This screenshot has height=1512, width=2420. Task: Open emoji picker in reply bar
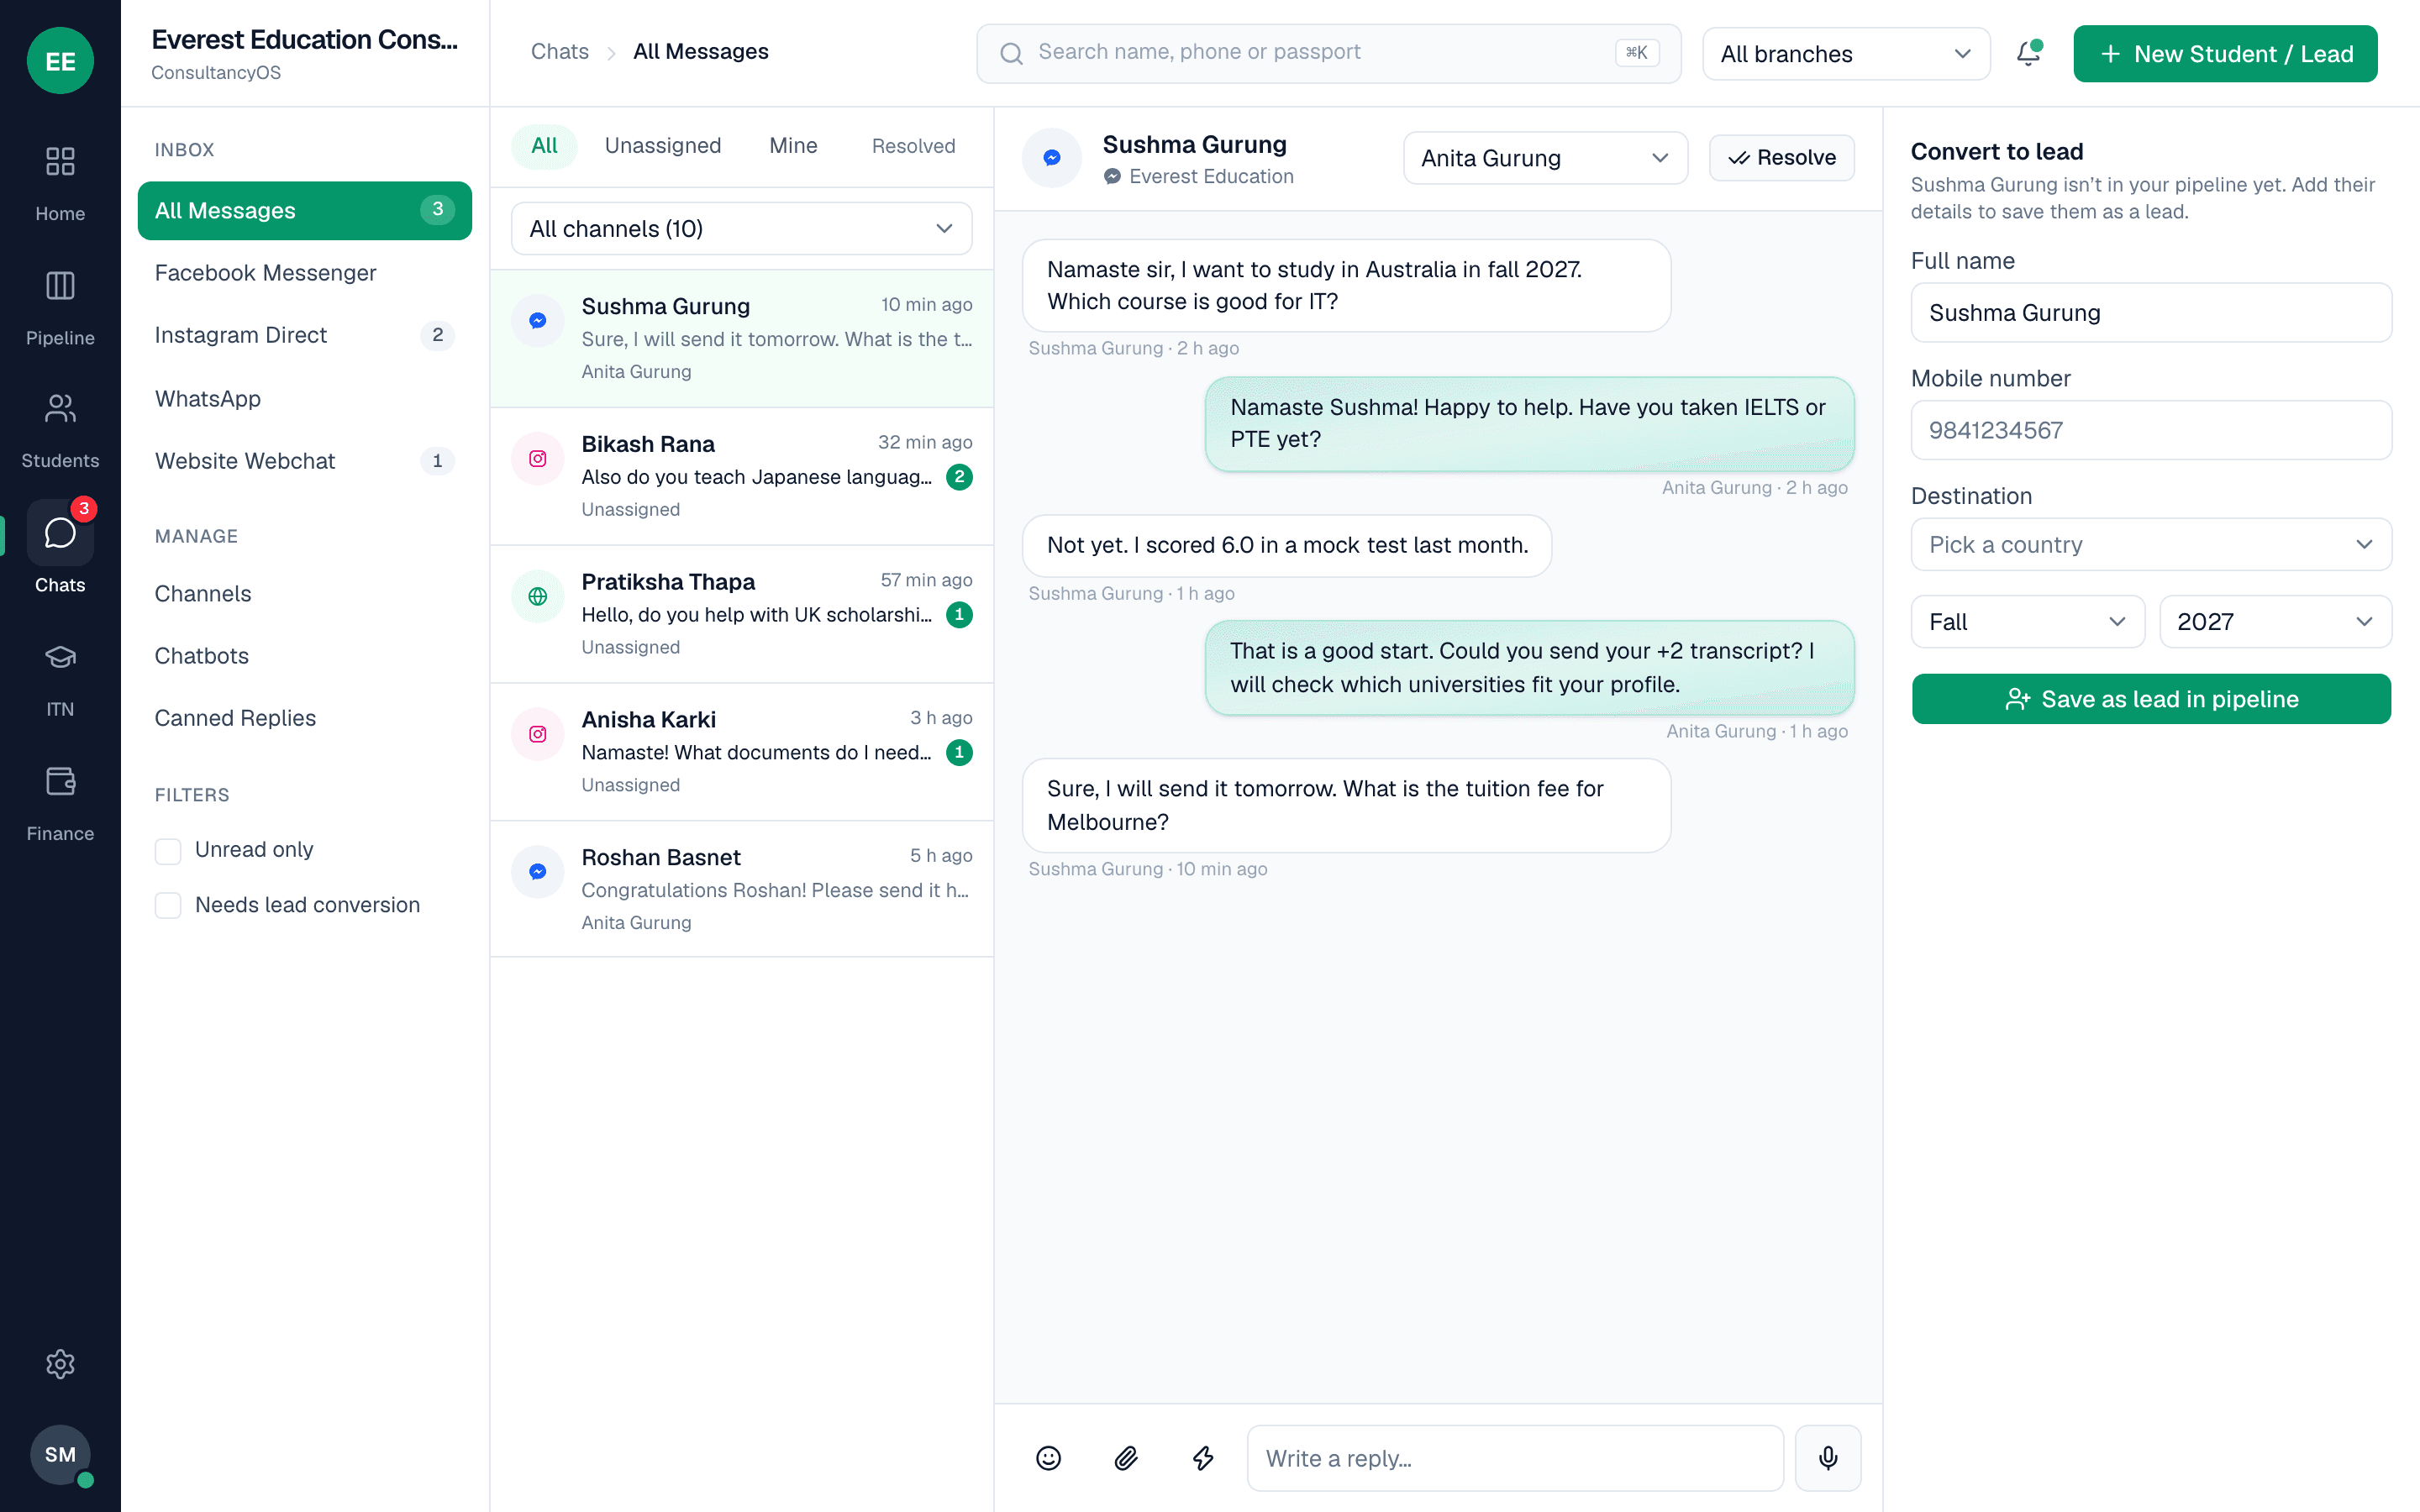click(x=1048, y=1458)
